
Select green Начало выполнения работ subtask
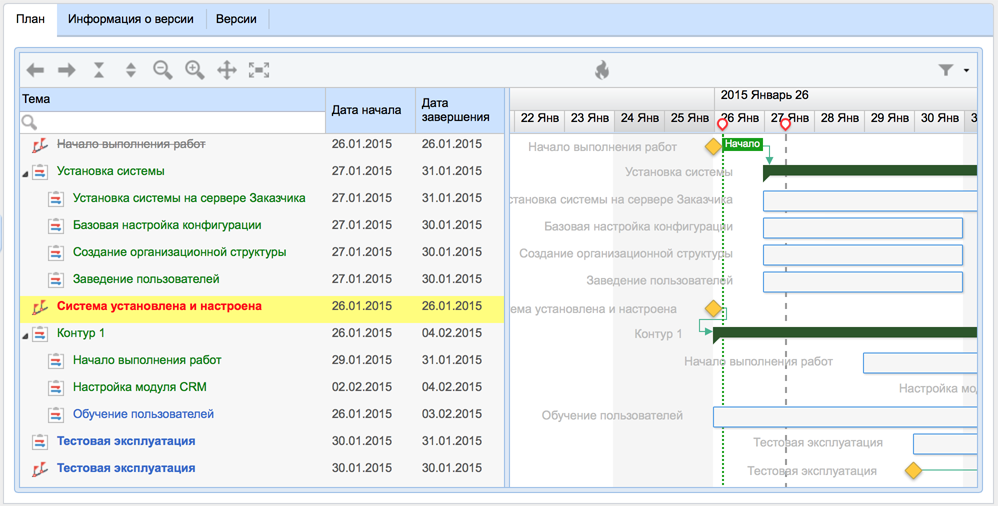coord(147,360)
